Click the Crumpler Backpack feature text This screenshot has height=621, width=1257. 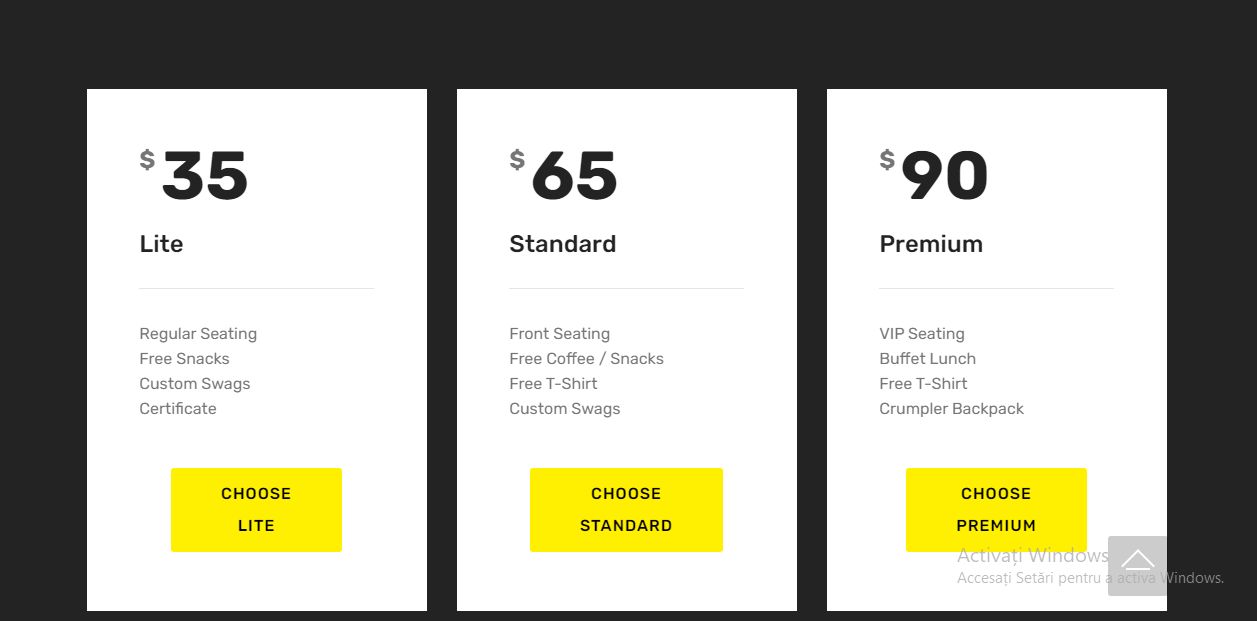pos(951,409)
